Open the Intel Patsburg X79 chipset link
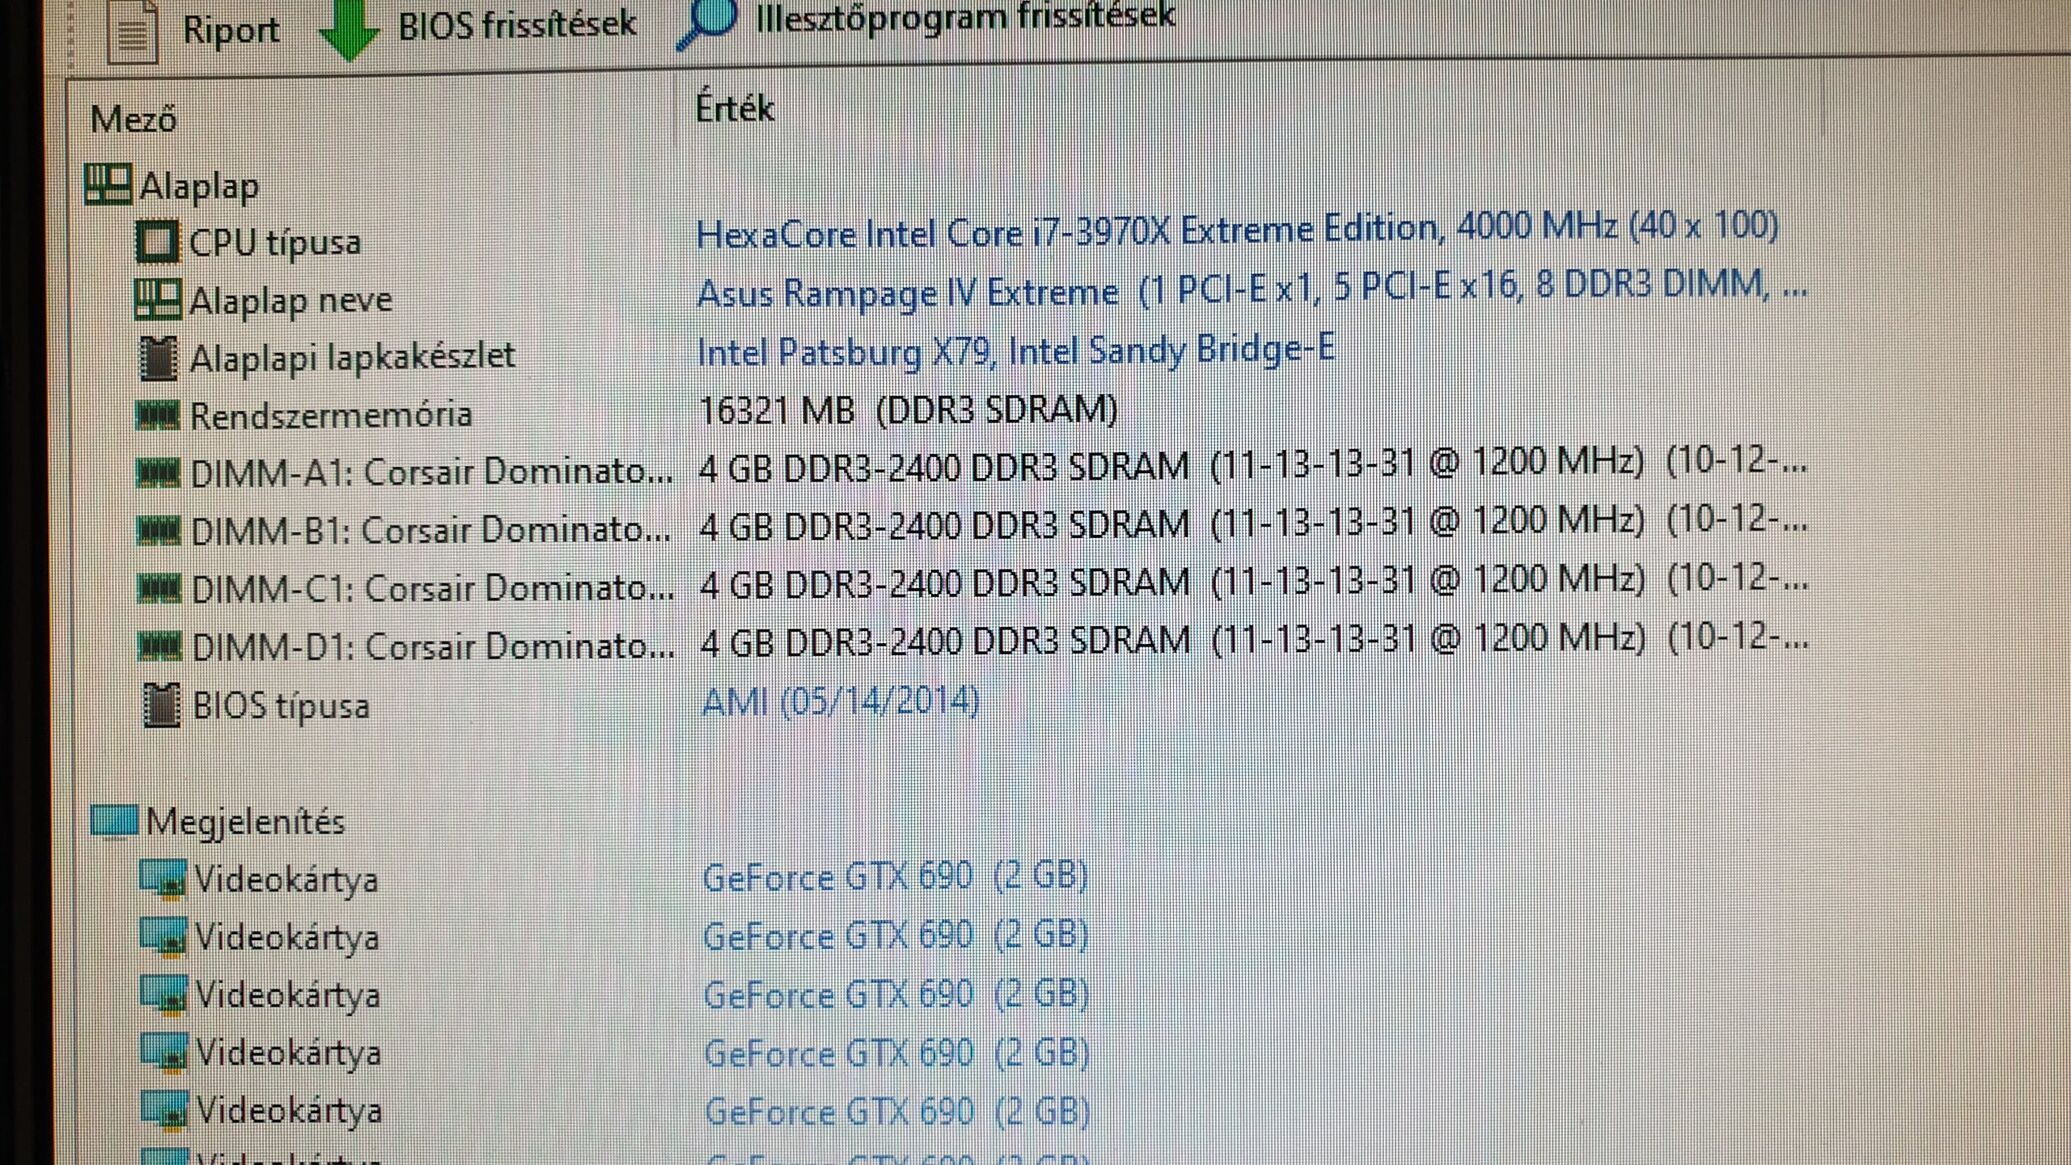Screen dimensions: 2071x1165 pyautogui.click(x=1016, y=351)
